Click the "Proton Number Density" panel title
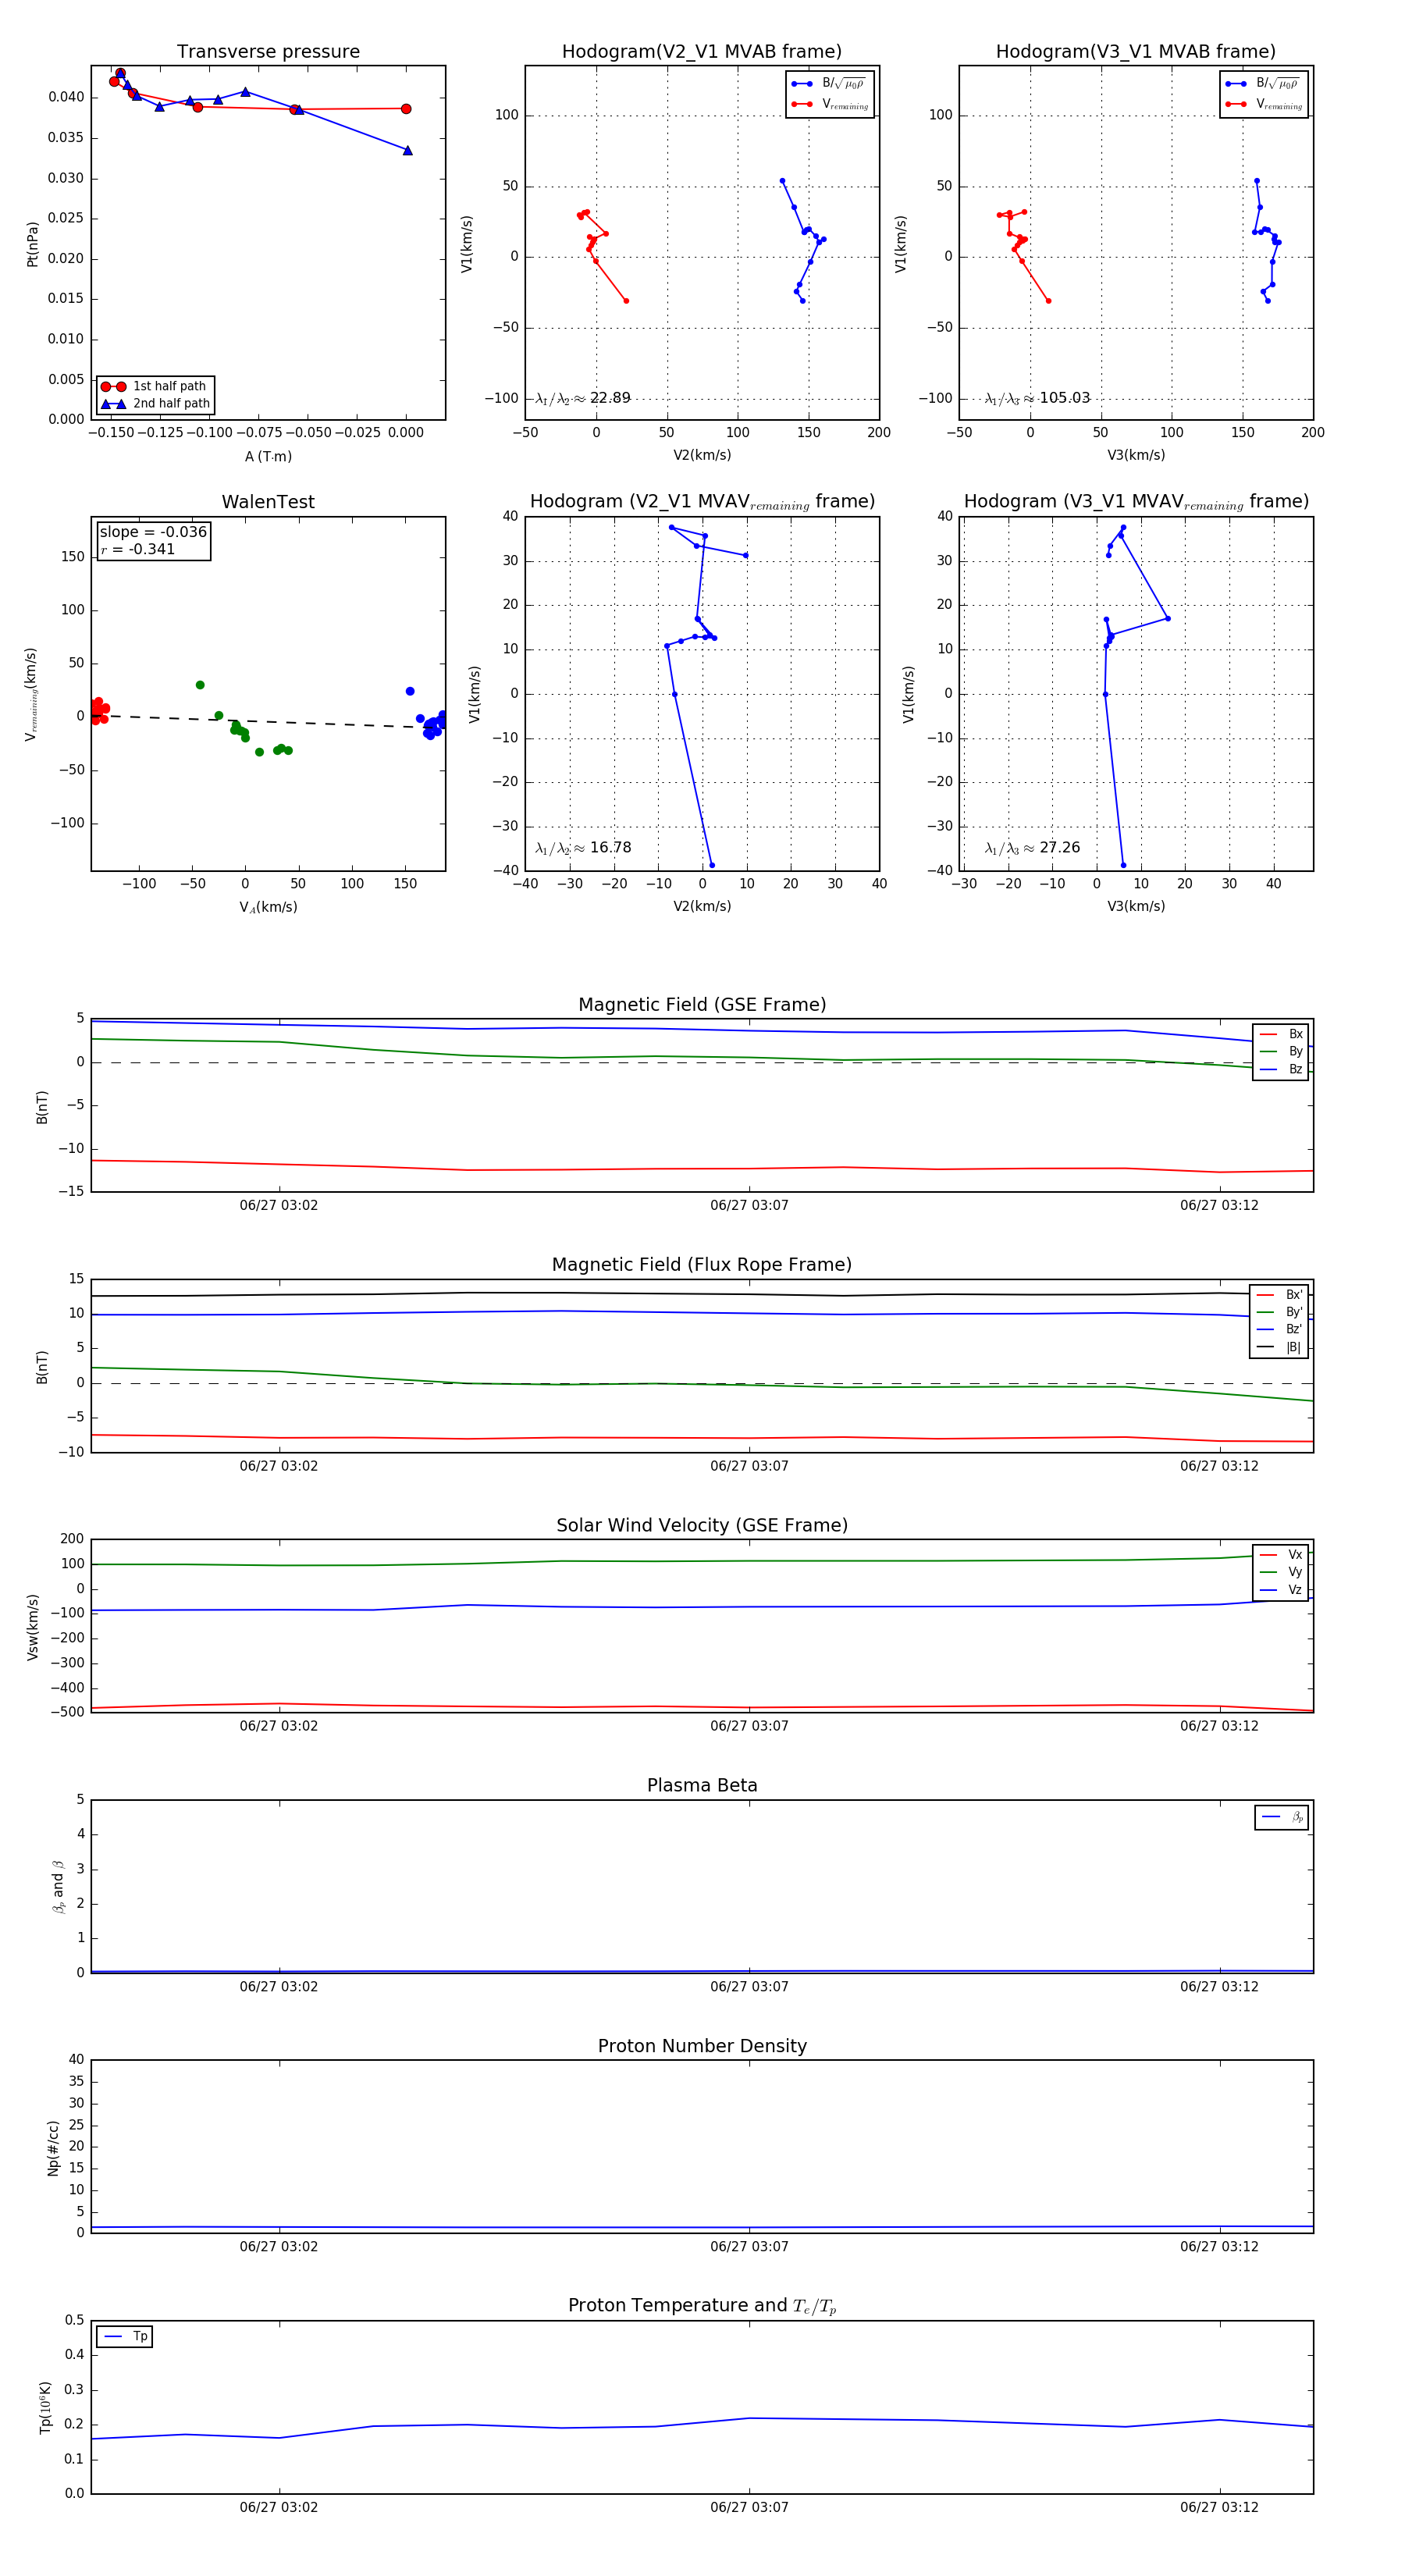Image resolution: width=1405 pixels, height=2576 pixels. click(x=702, y=2046)
